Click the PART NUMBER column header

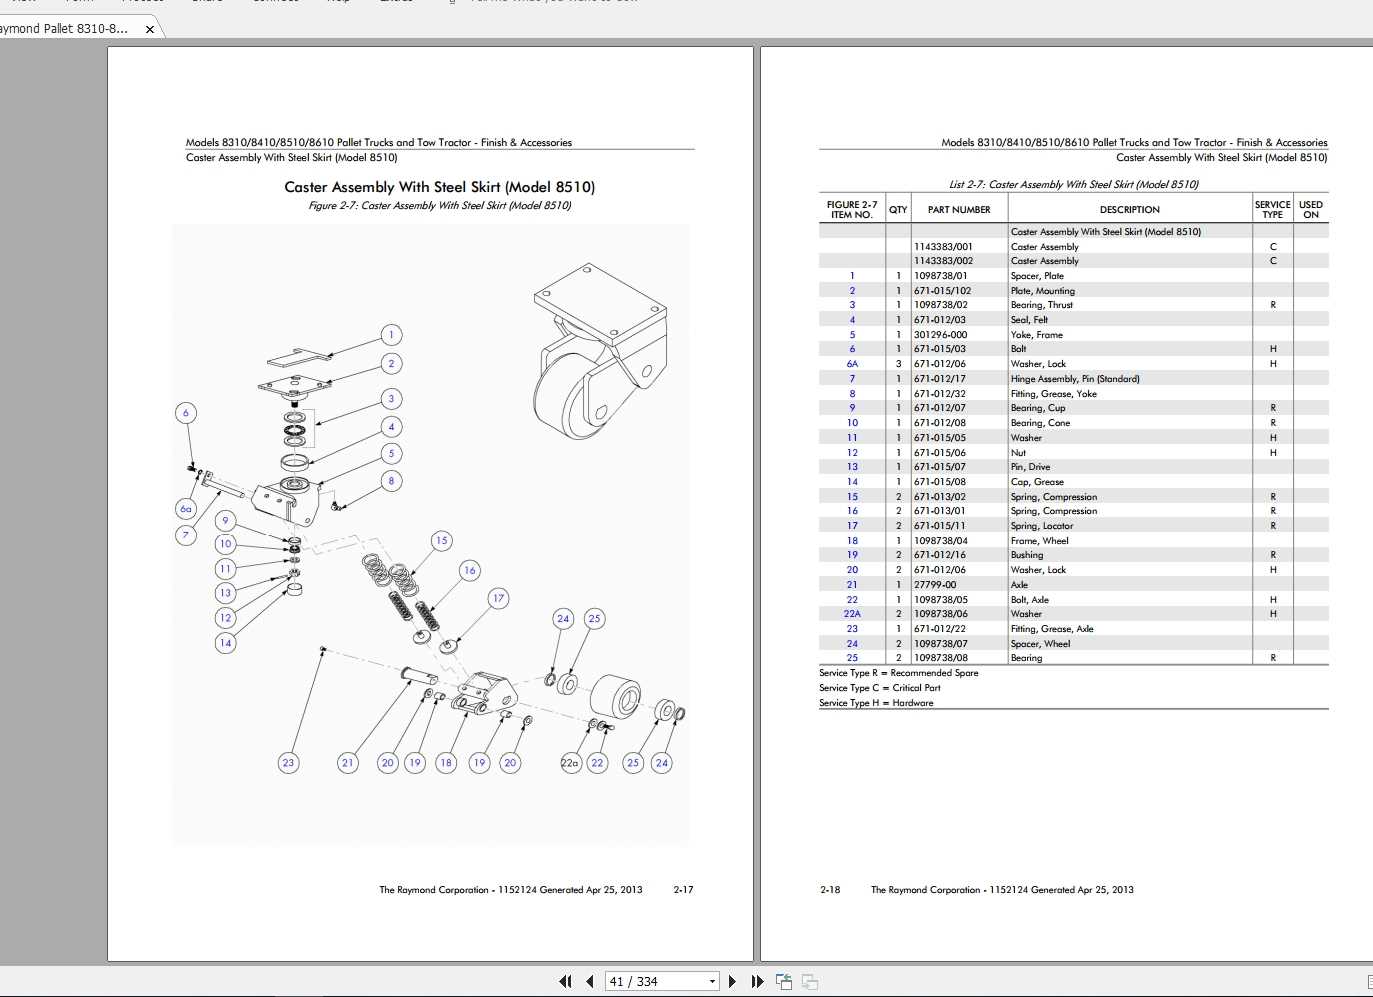[x=959, y=210]
